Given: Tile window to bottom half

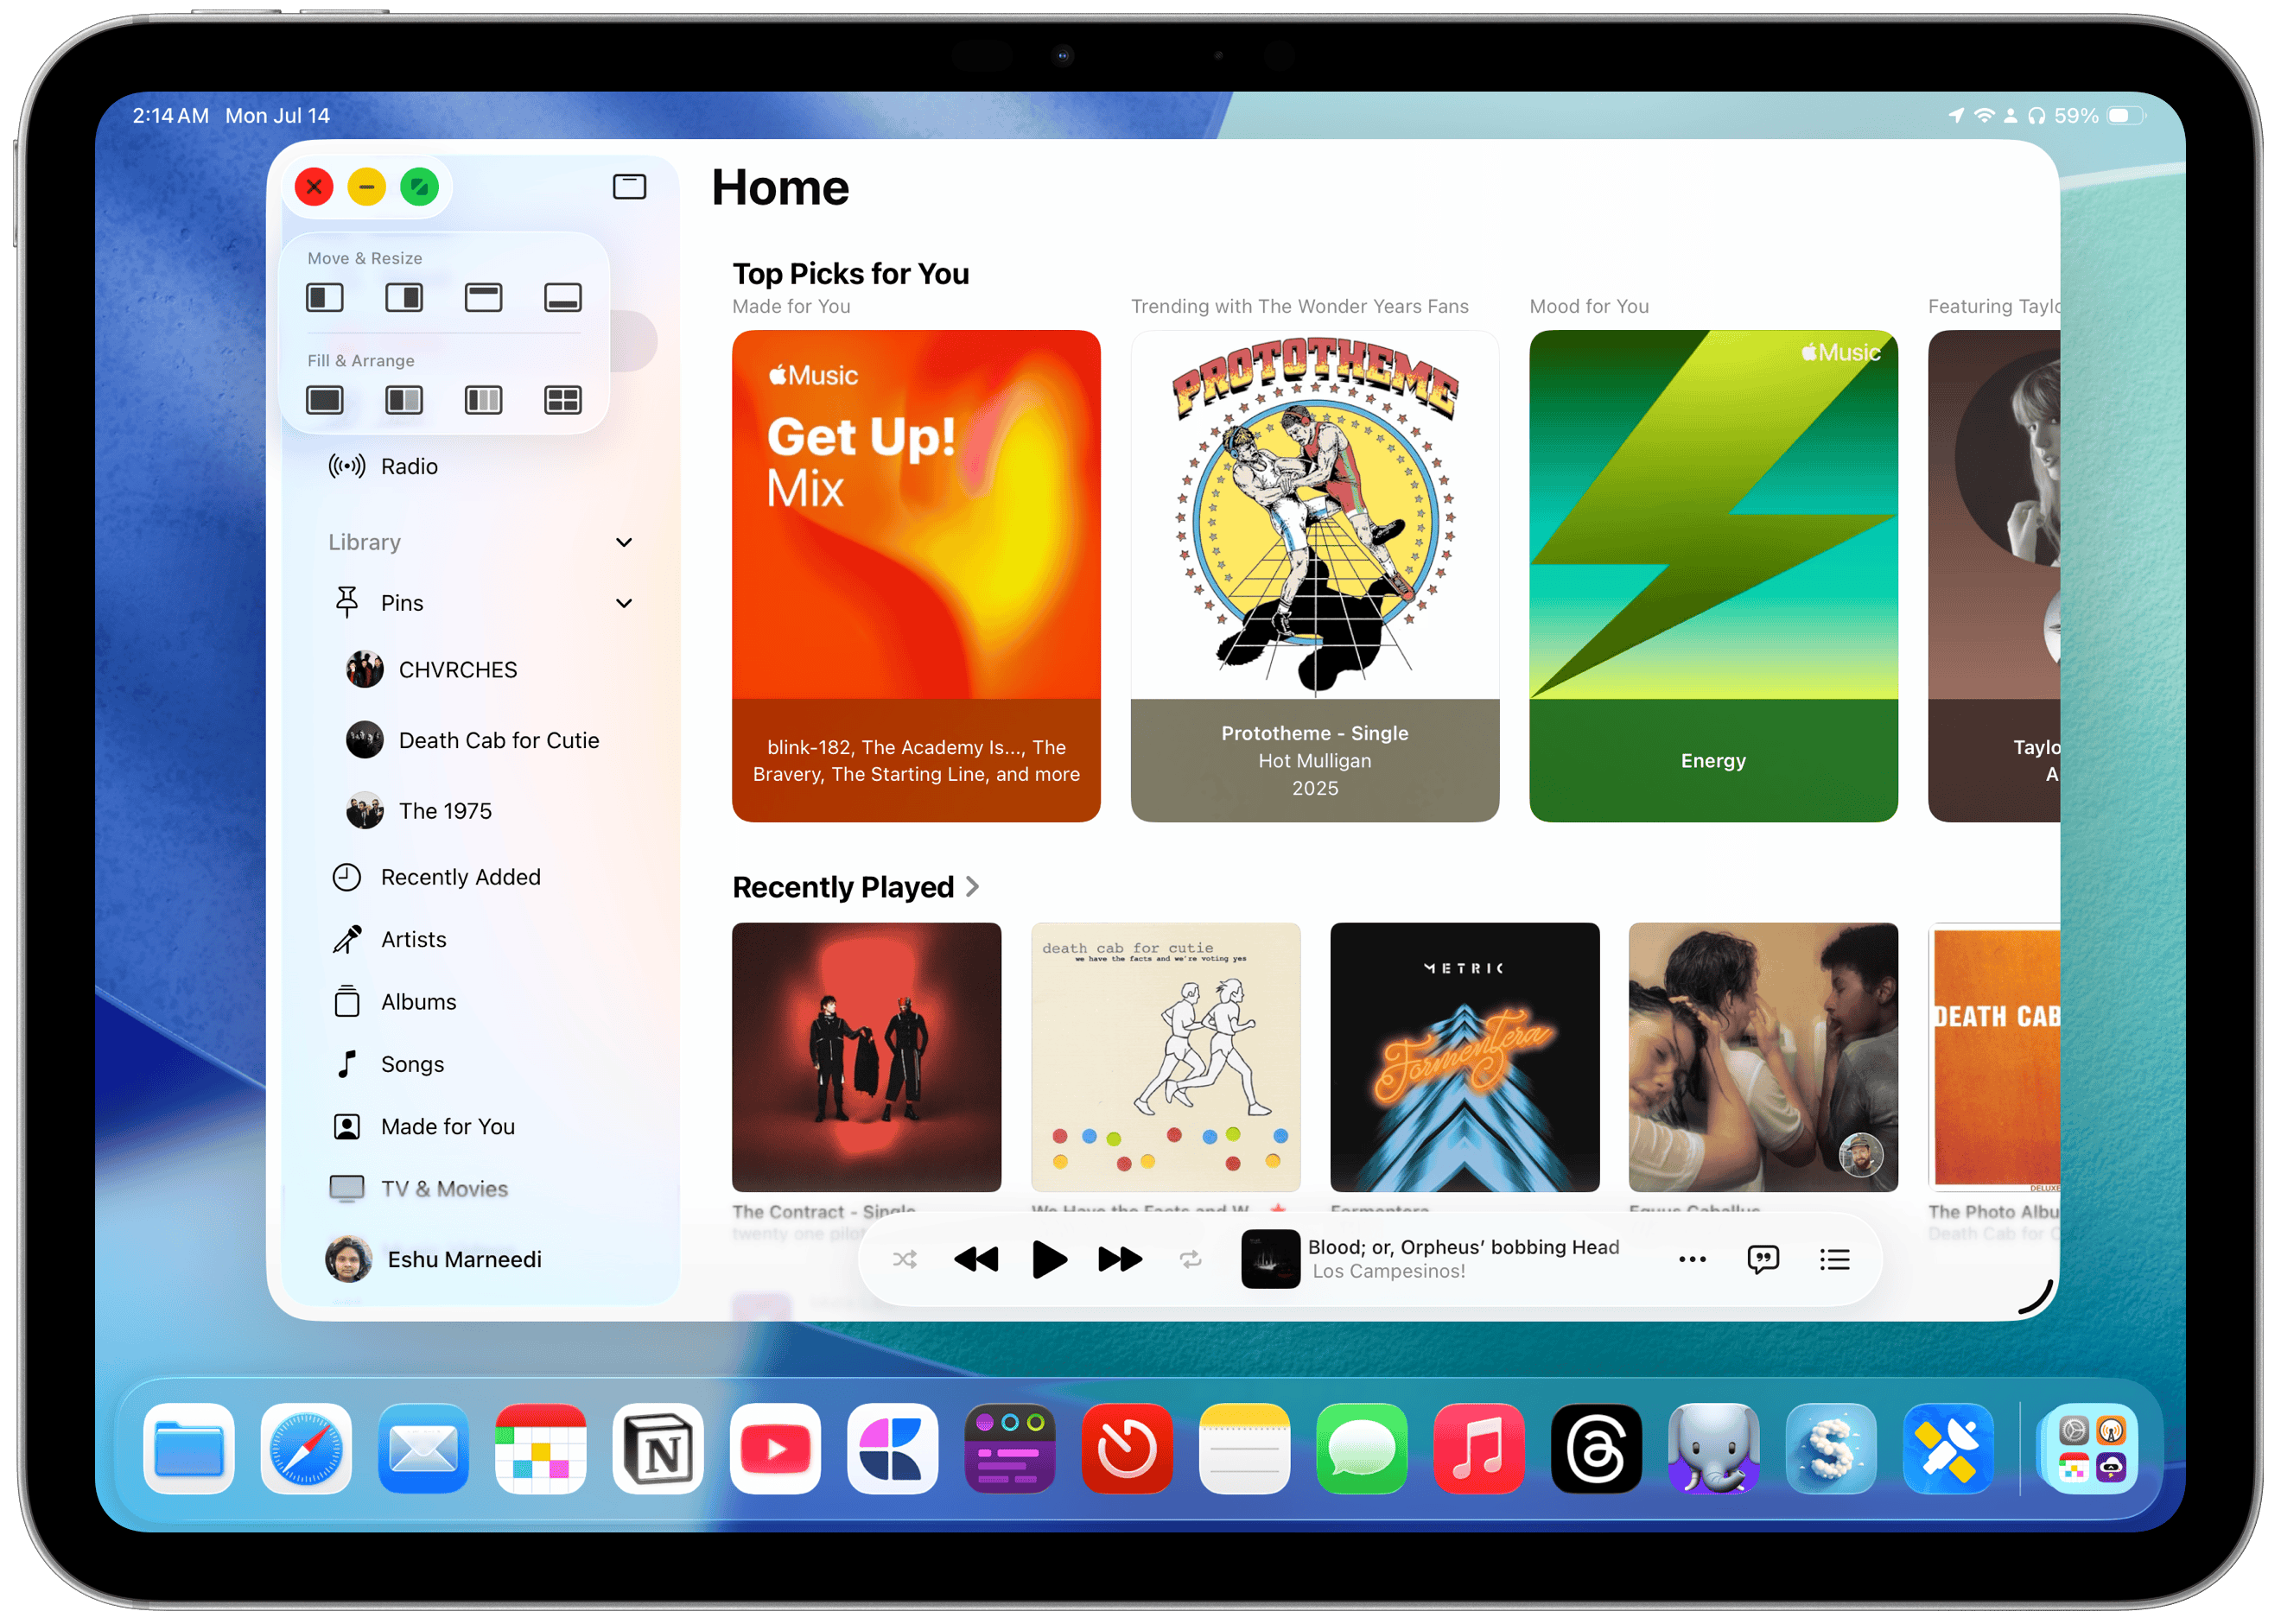Looking at the screenshot, I should pyautogui.click(x=563, y=298).
